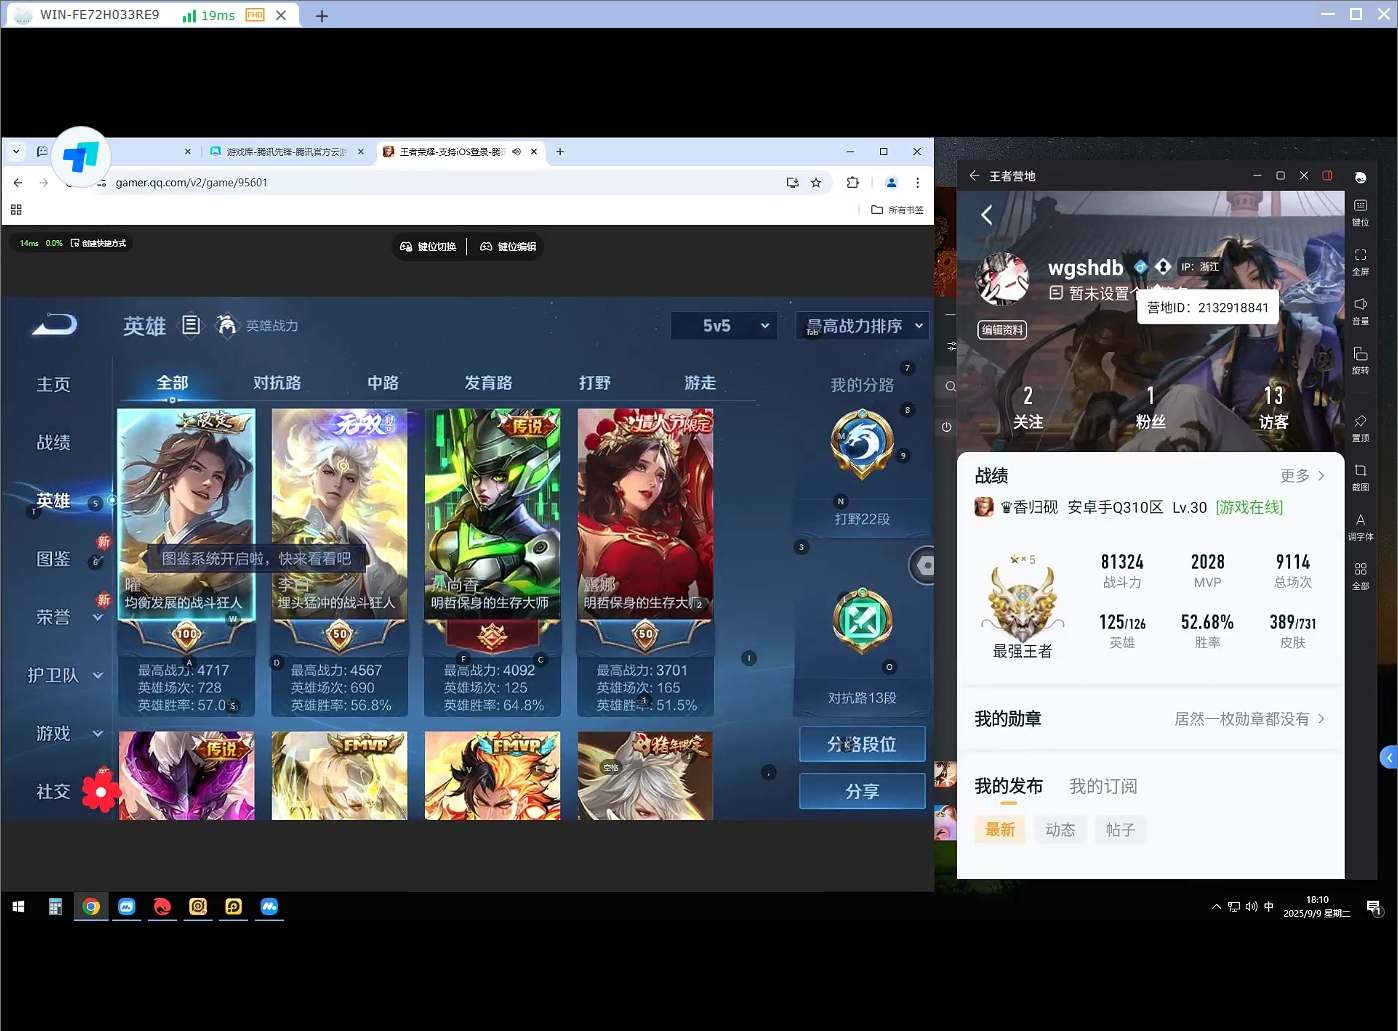Click 编辑资料 edit profile button
1398x1031 pixels.
[x=1002, y=330]
